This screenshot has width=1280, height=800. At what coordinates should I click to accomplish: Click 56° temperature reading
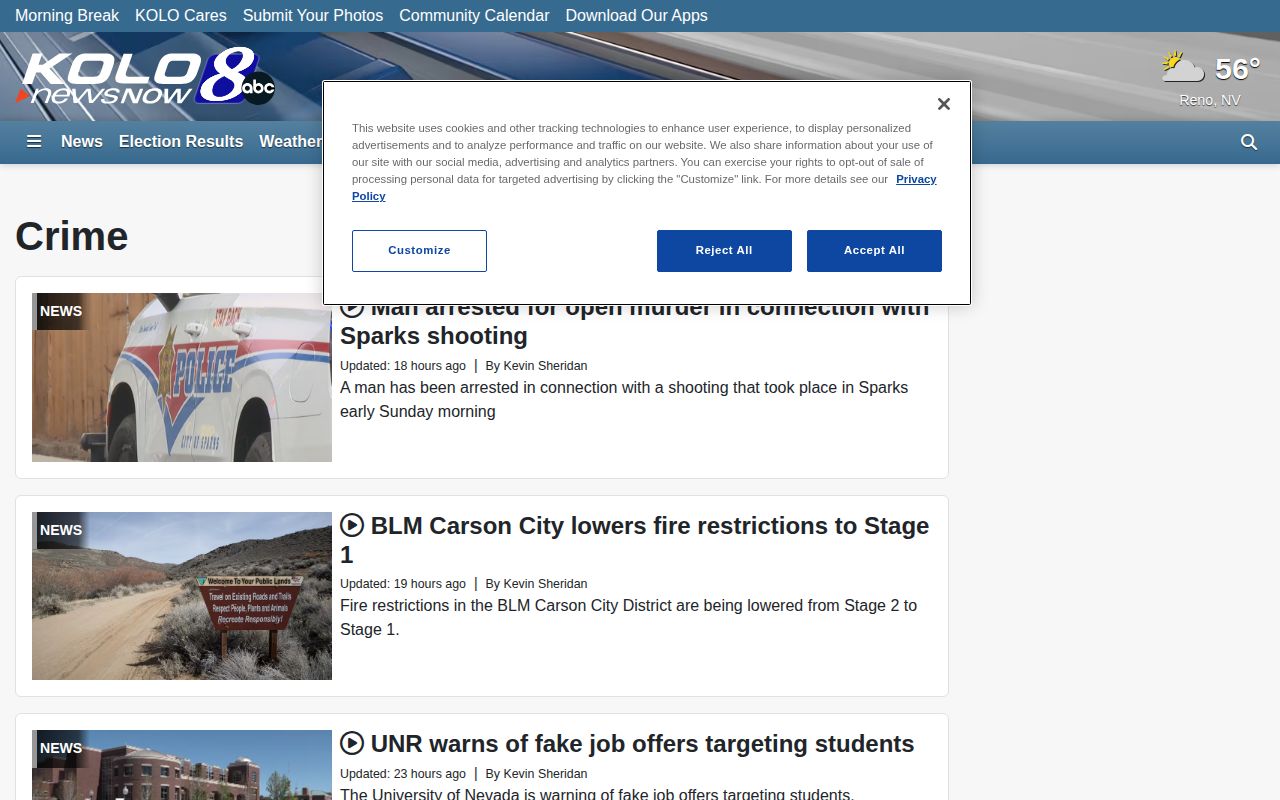[x=1237, y=69]
